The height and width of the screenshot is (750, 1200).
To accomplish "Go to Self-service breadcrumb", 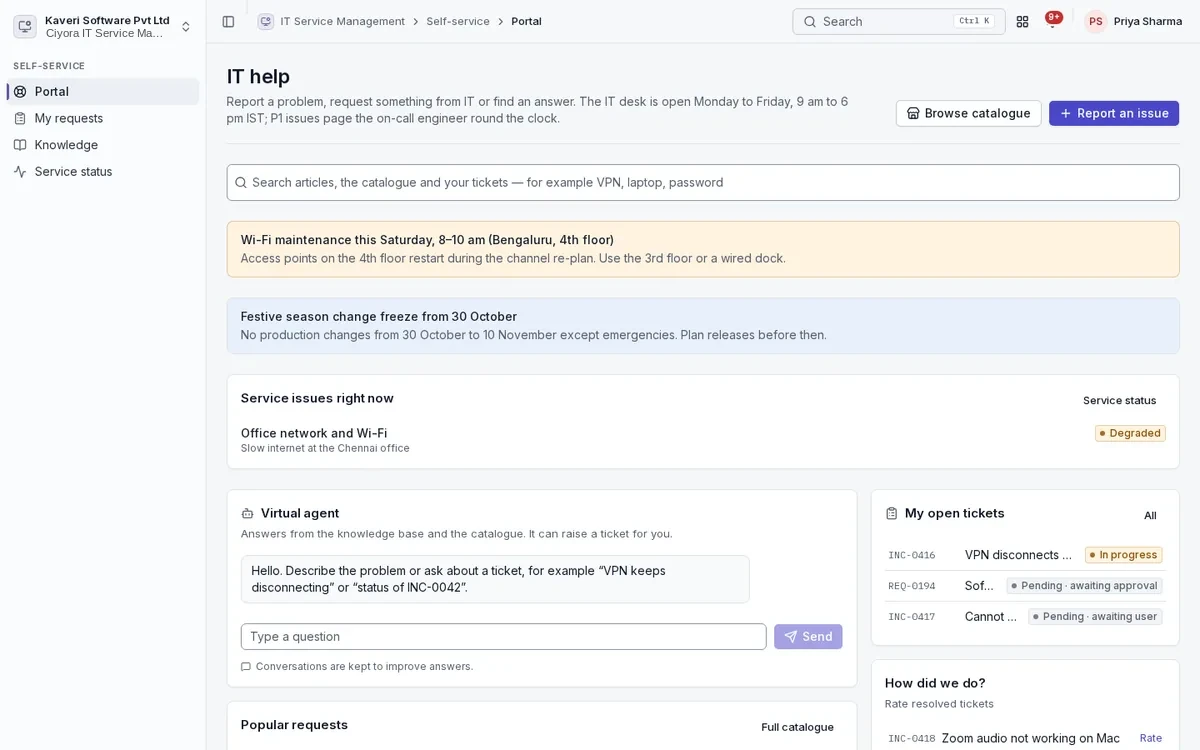I will click(x=458, y=21).
